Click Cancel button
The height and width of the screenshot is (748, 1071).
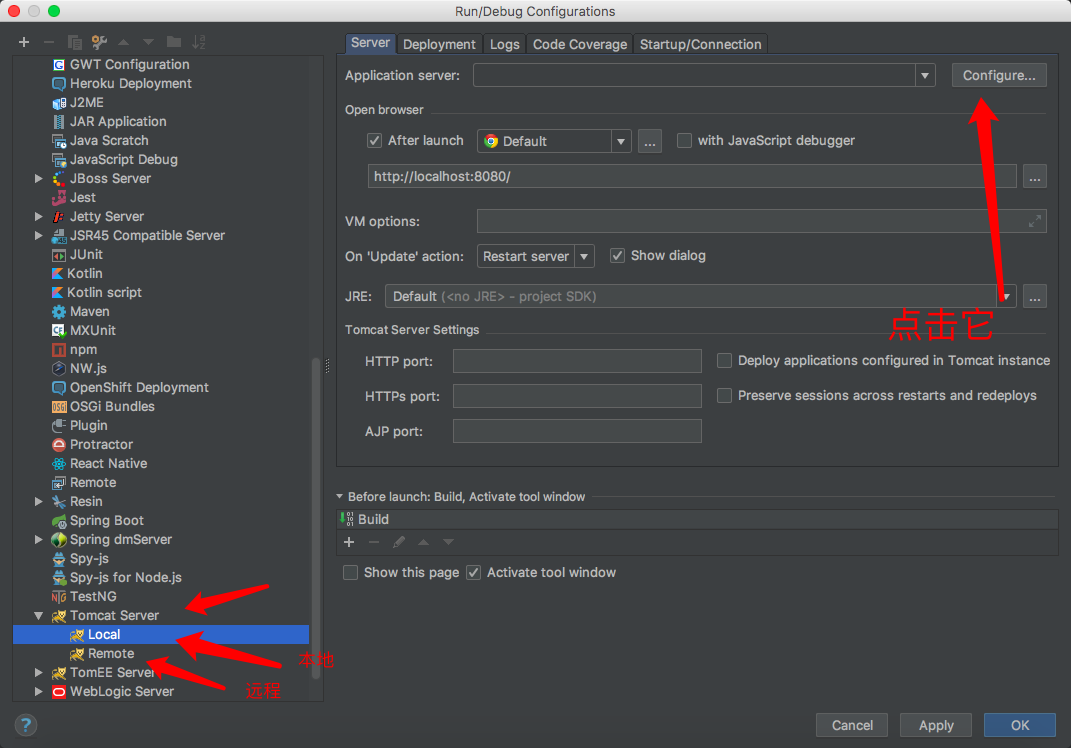[x=852, y=725]
